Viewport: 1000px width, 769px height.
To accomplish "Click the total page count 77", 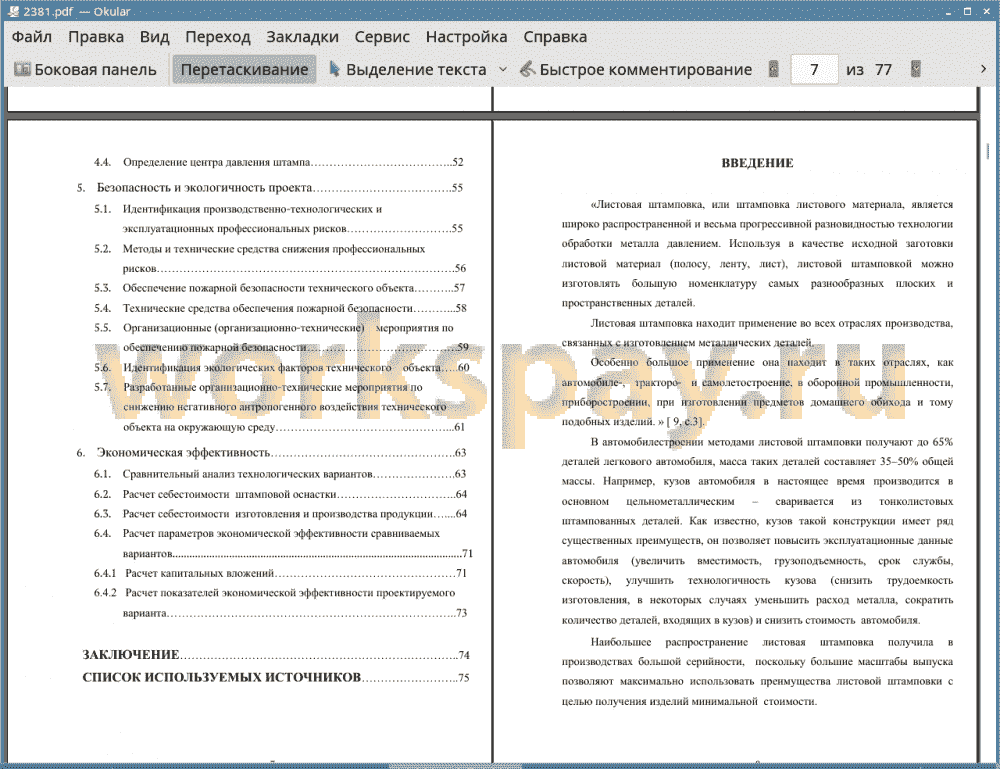I will [883, 70].
